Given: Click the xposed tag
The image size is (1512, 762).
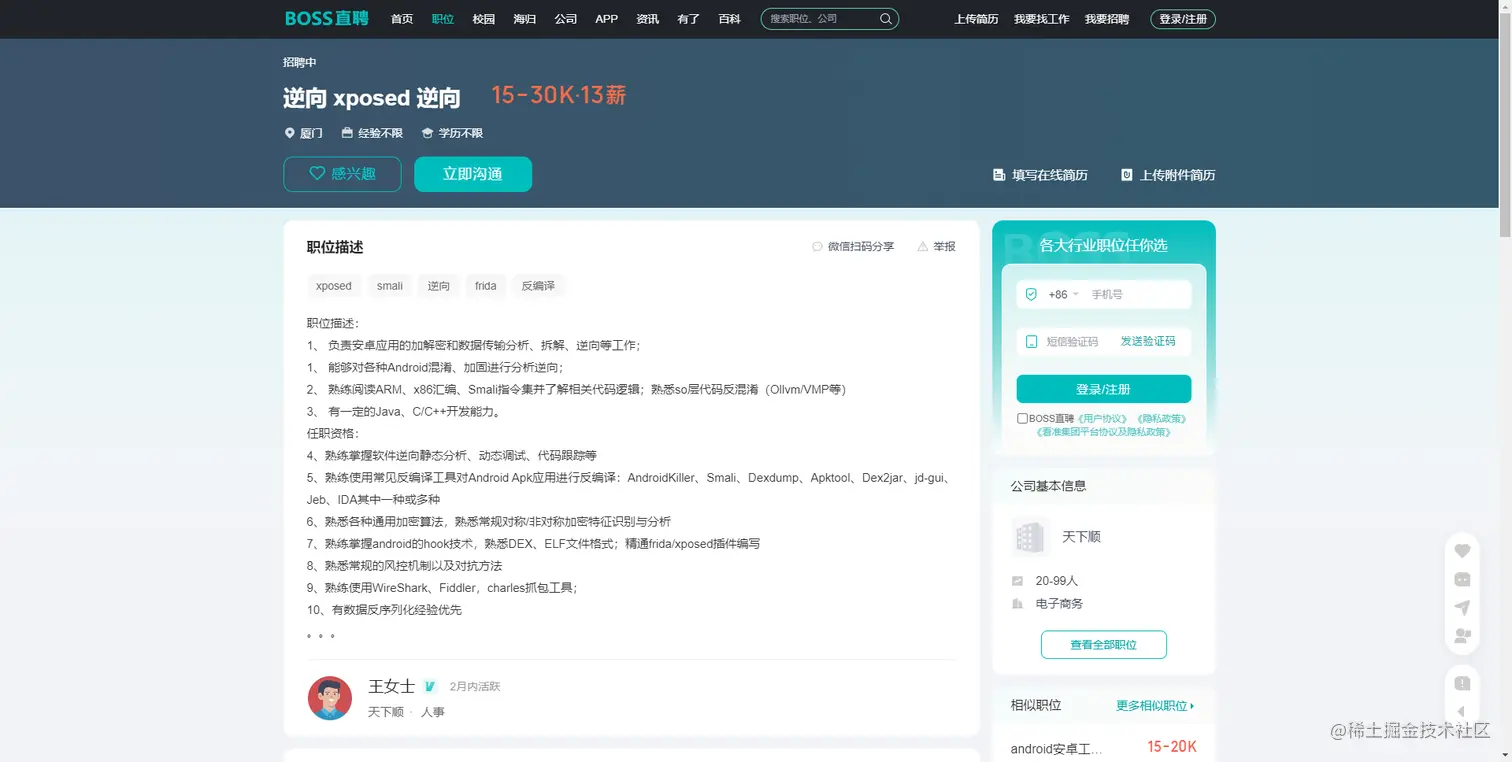Looking at the screenshot, I should pos(334,286).
